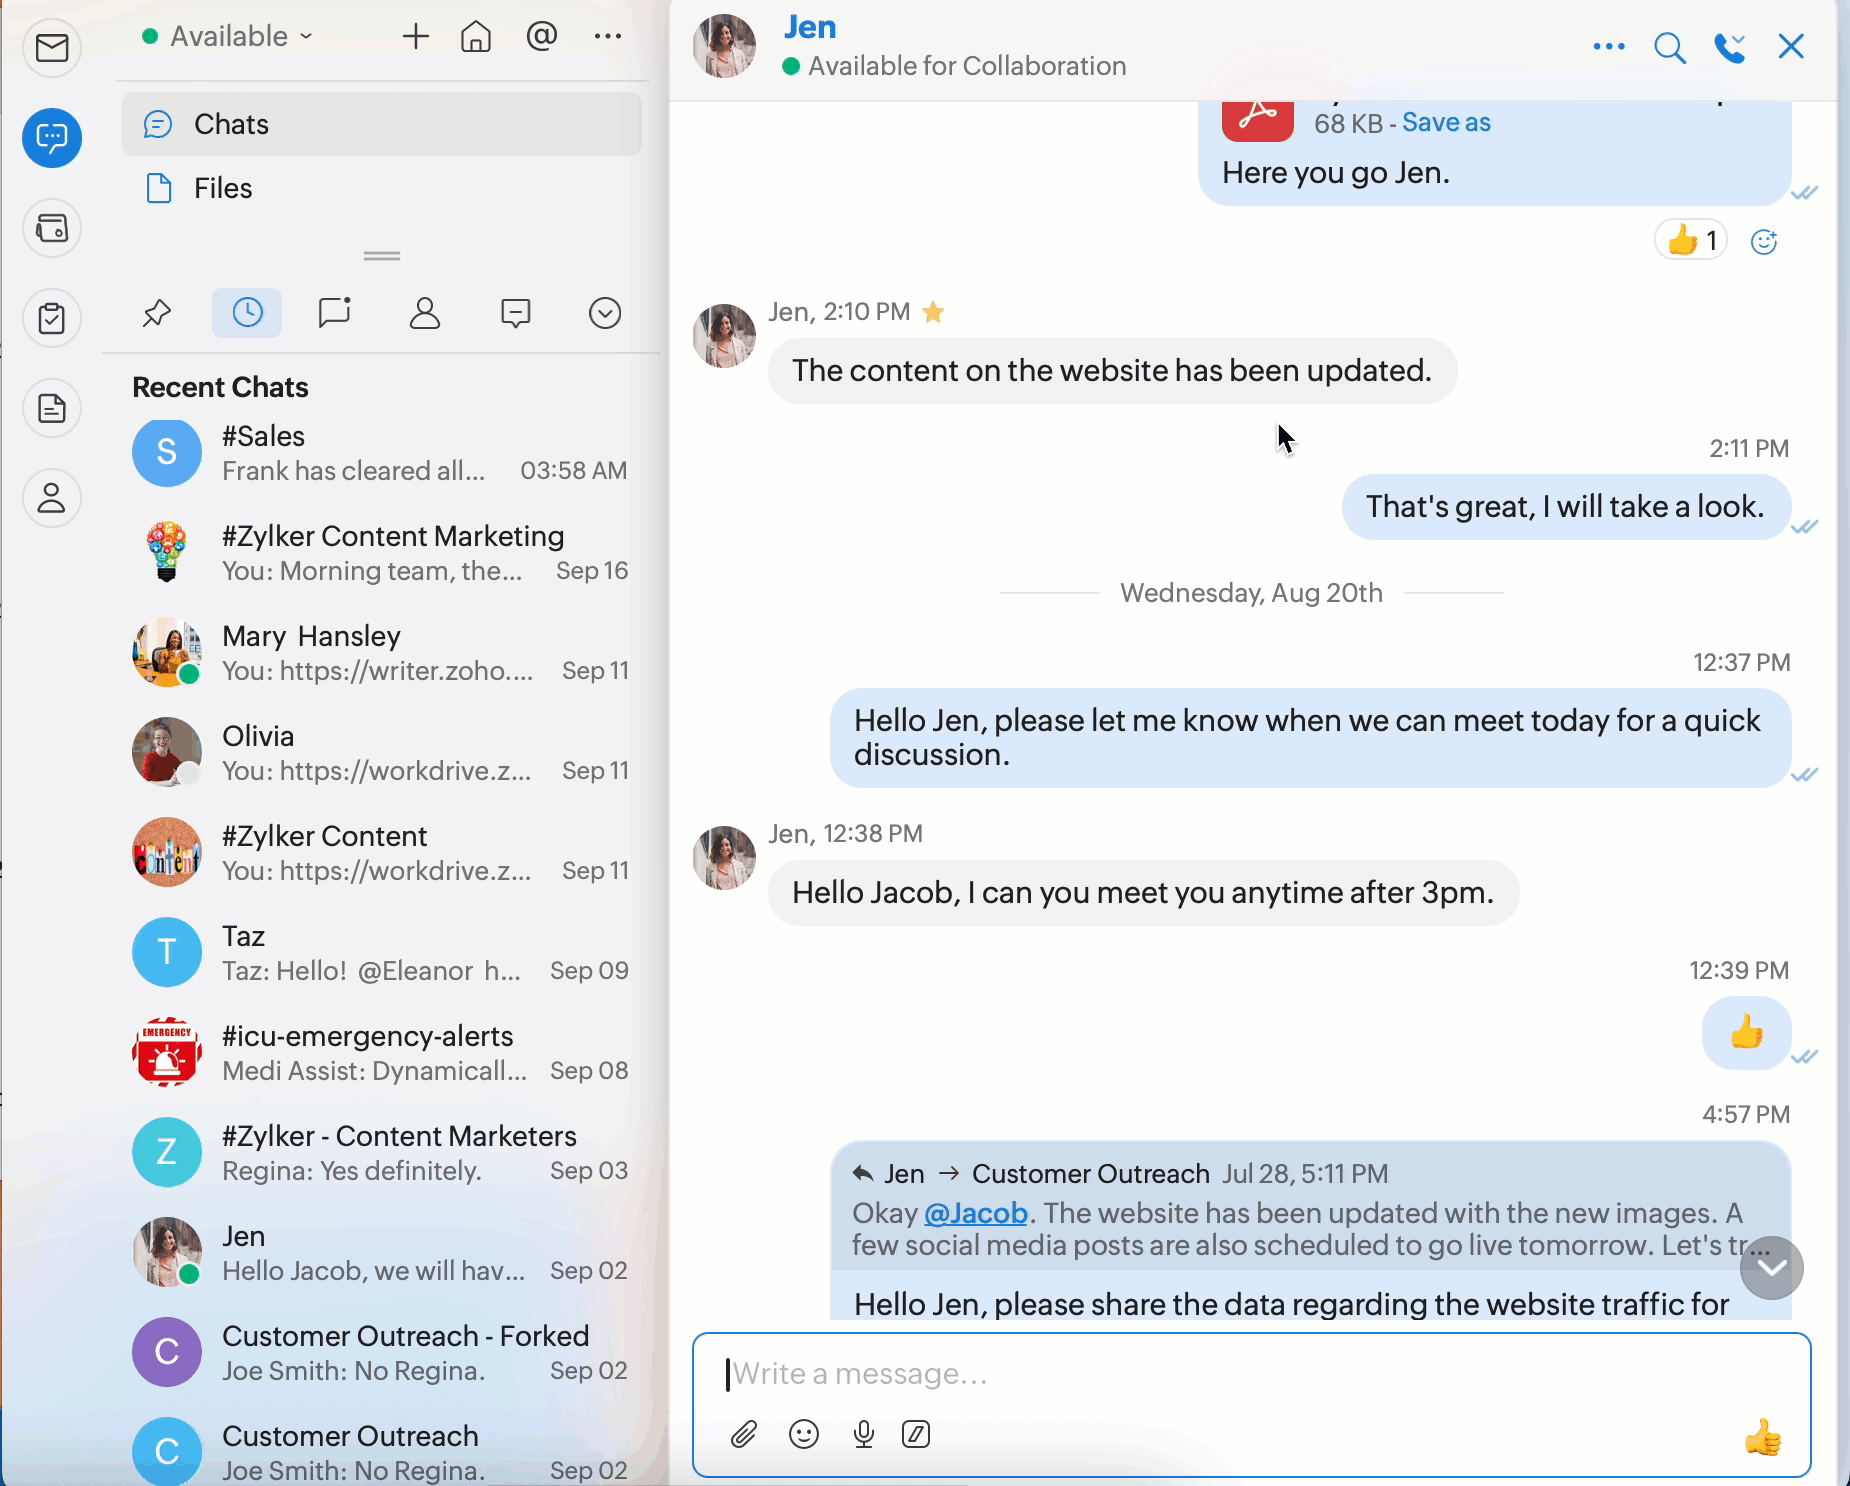Click in the Write a message field
The width and height of the screenshot is (1850, 1486).
(x=1251, y=1374)
